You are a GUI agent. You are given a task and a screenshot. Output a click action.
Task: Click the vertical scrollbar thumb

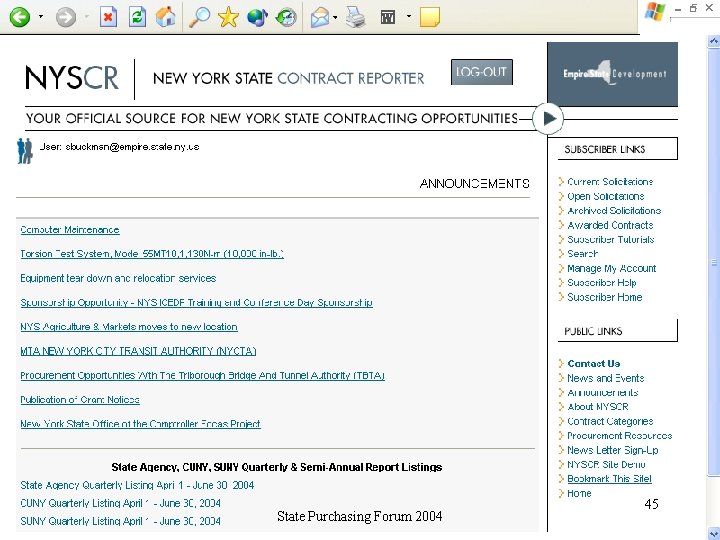click(714, 262)
